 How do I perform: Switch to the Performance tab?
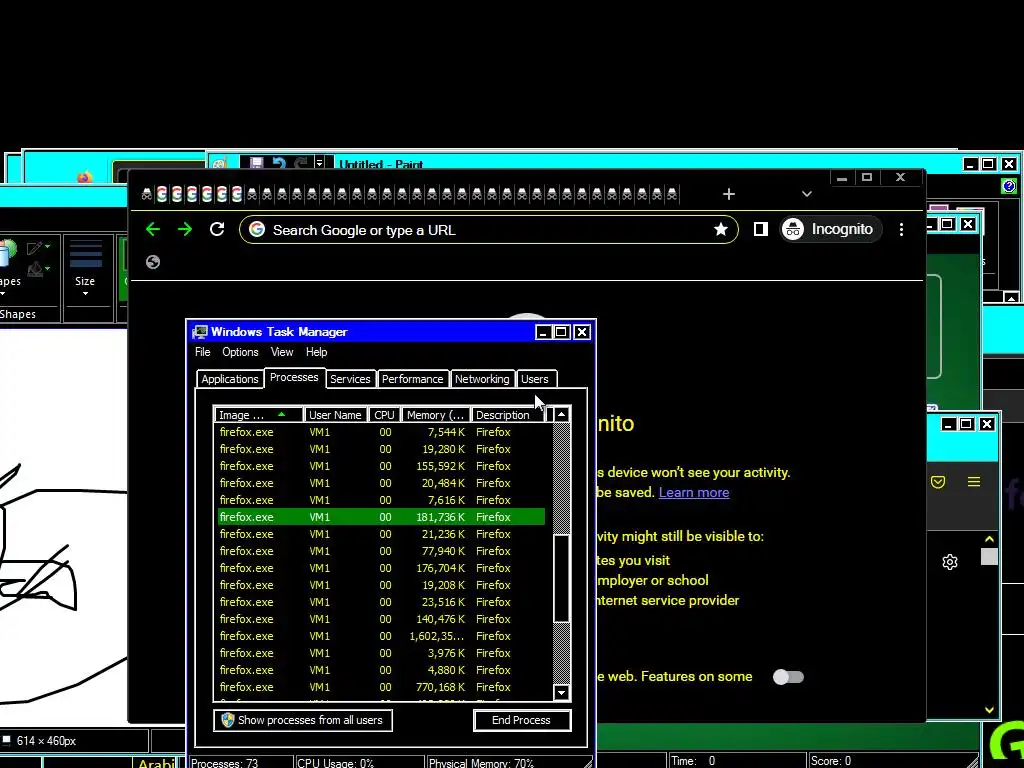pyautogui.click(x=412, y=379)
